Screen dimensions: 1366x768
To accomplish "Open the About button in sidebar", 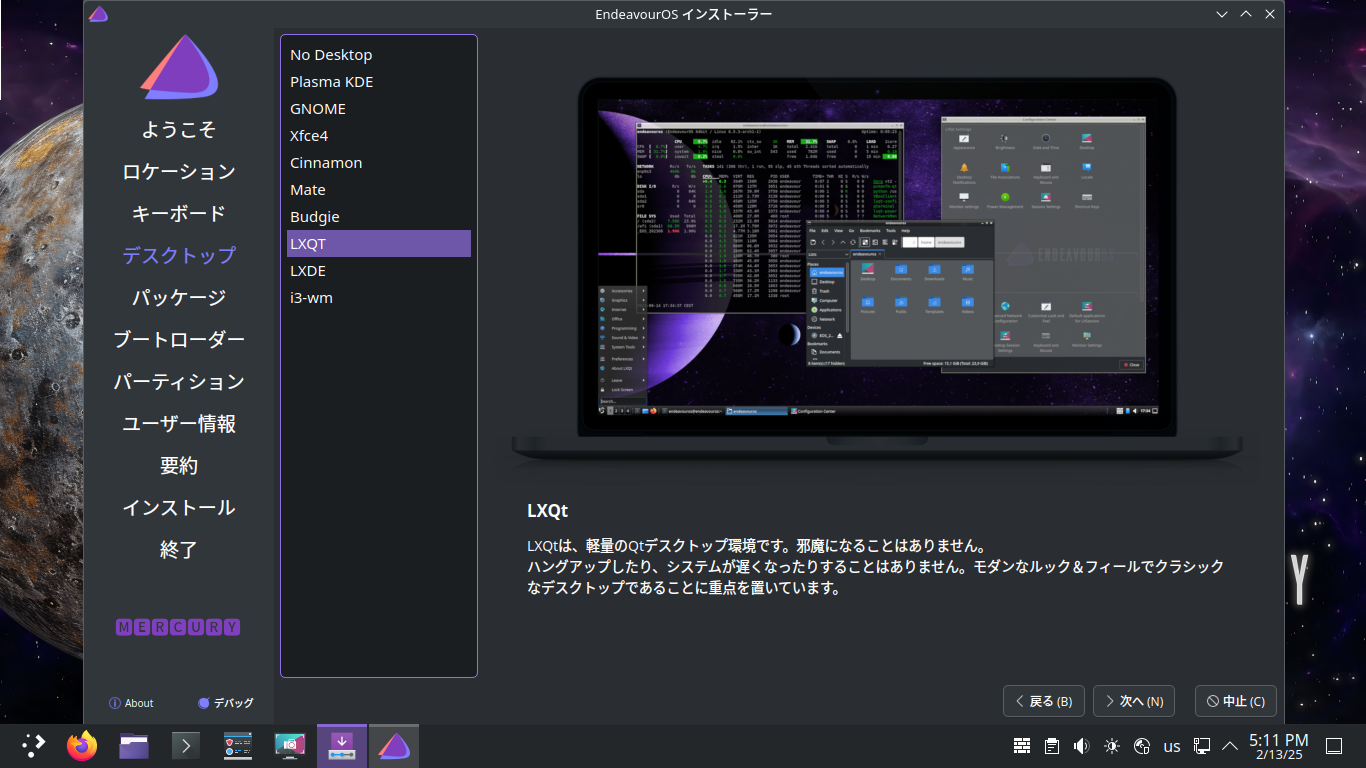I will 131,703.
